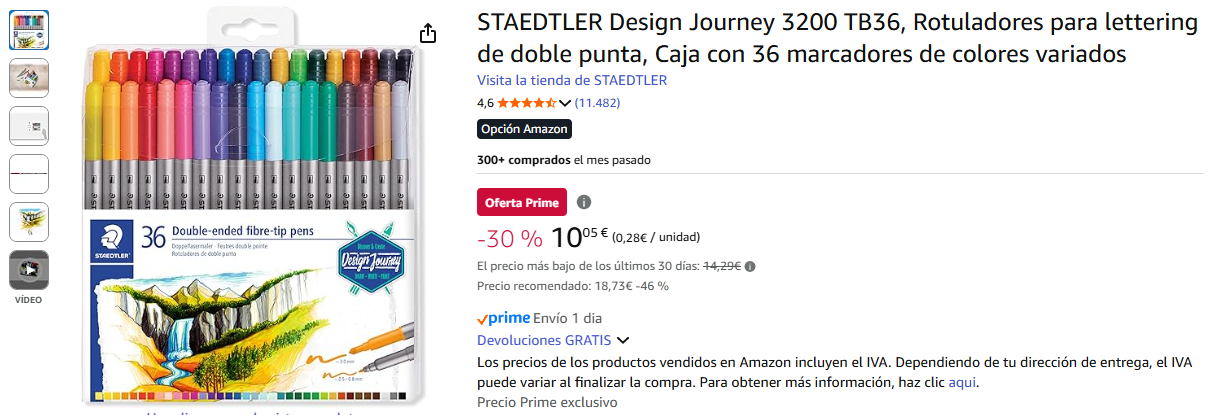Viewport: 1219px width, 415px height.
Task: Expand the Devoluciones GRATIS chevron
Action: point(624,340)
